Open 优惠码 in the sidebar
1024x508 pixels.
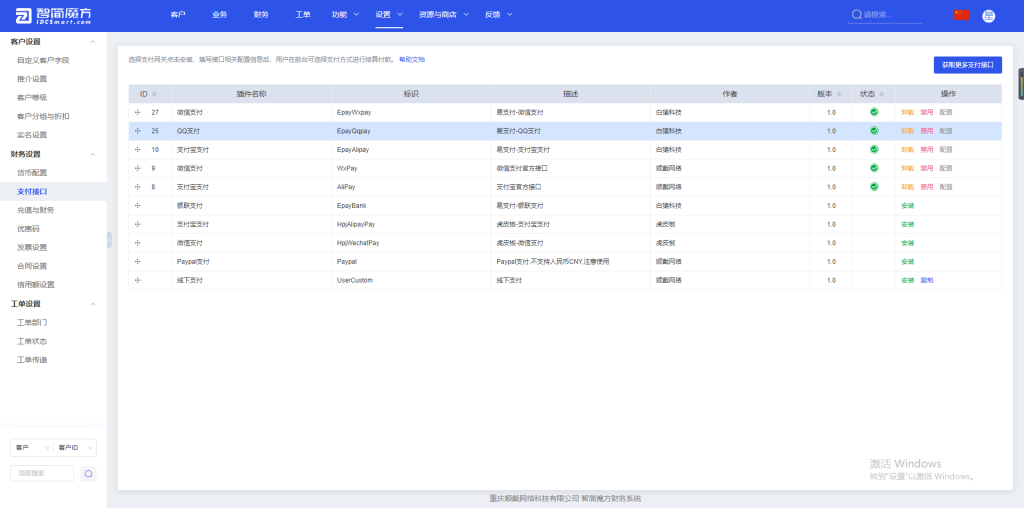pyautogui.click(x=28, y=229)
